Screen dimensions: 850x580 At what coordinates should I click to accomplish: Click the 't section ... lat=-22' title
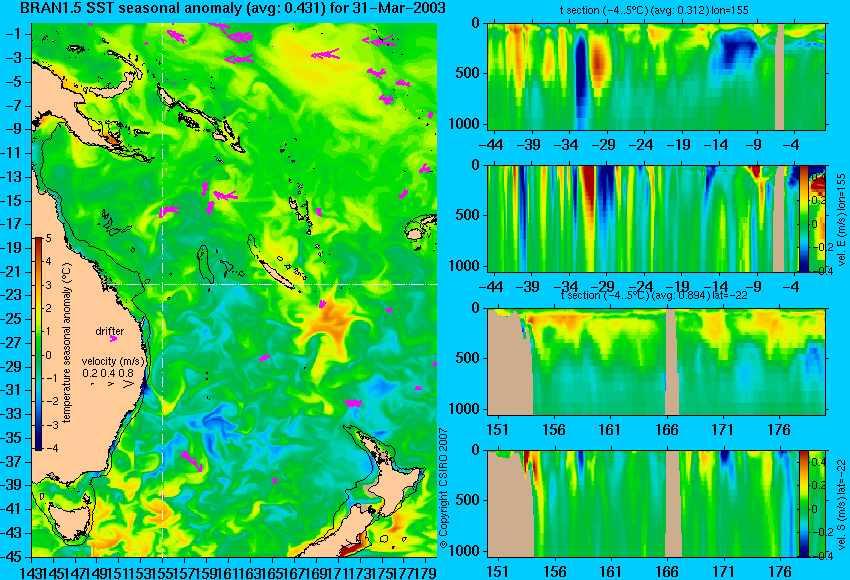point(656,295)
